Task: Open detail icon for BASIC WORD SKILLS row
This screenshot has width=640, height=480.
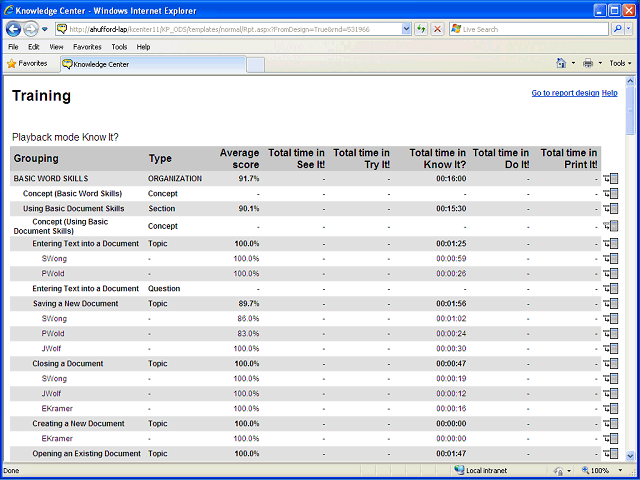Action: click(611, 179)
